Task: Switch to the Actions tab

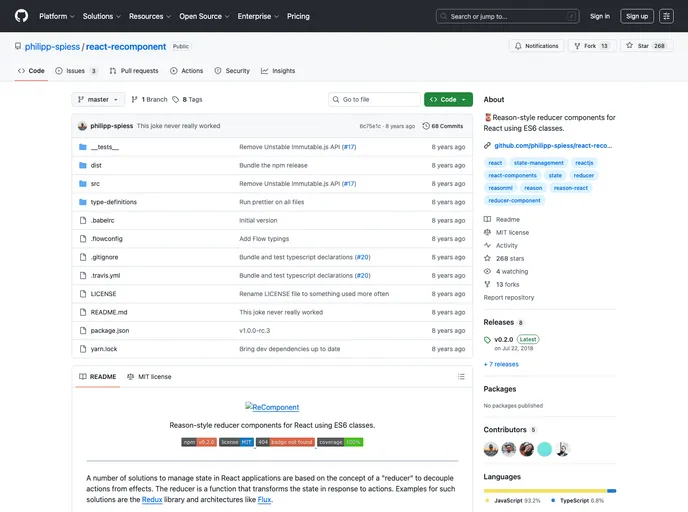Action: click(x=186, y=71)
